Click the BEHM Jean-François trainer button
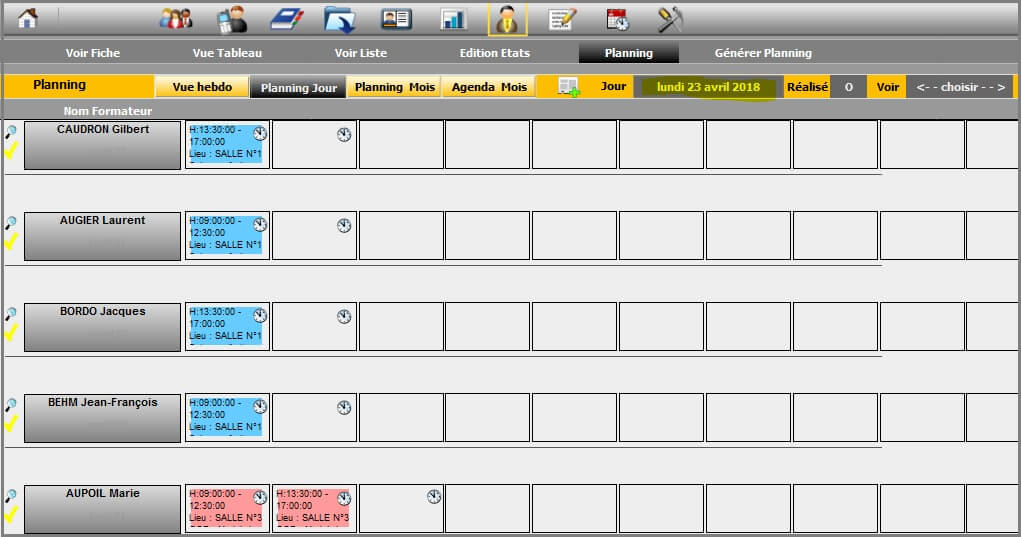The width and height of the screenshot is (1021, 537). 102,419
